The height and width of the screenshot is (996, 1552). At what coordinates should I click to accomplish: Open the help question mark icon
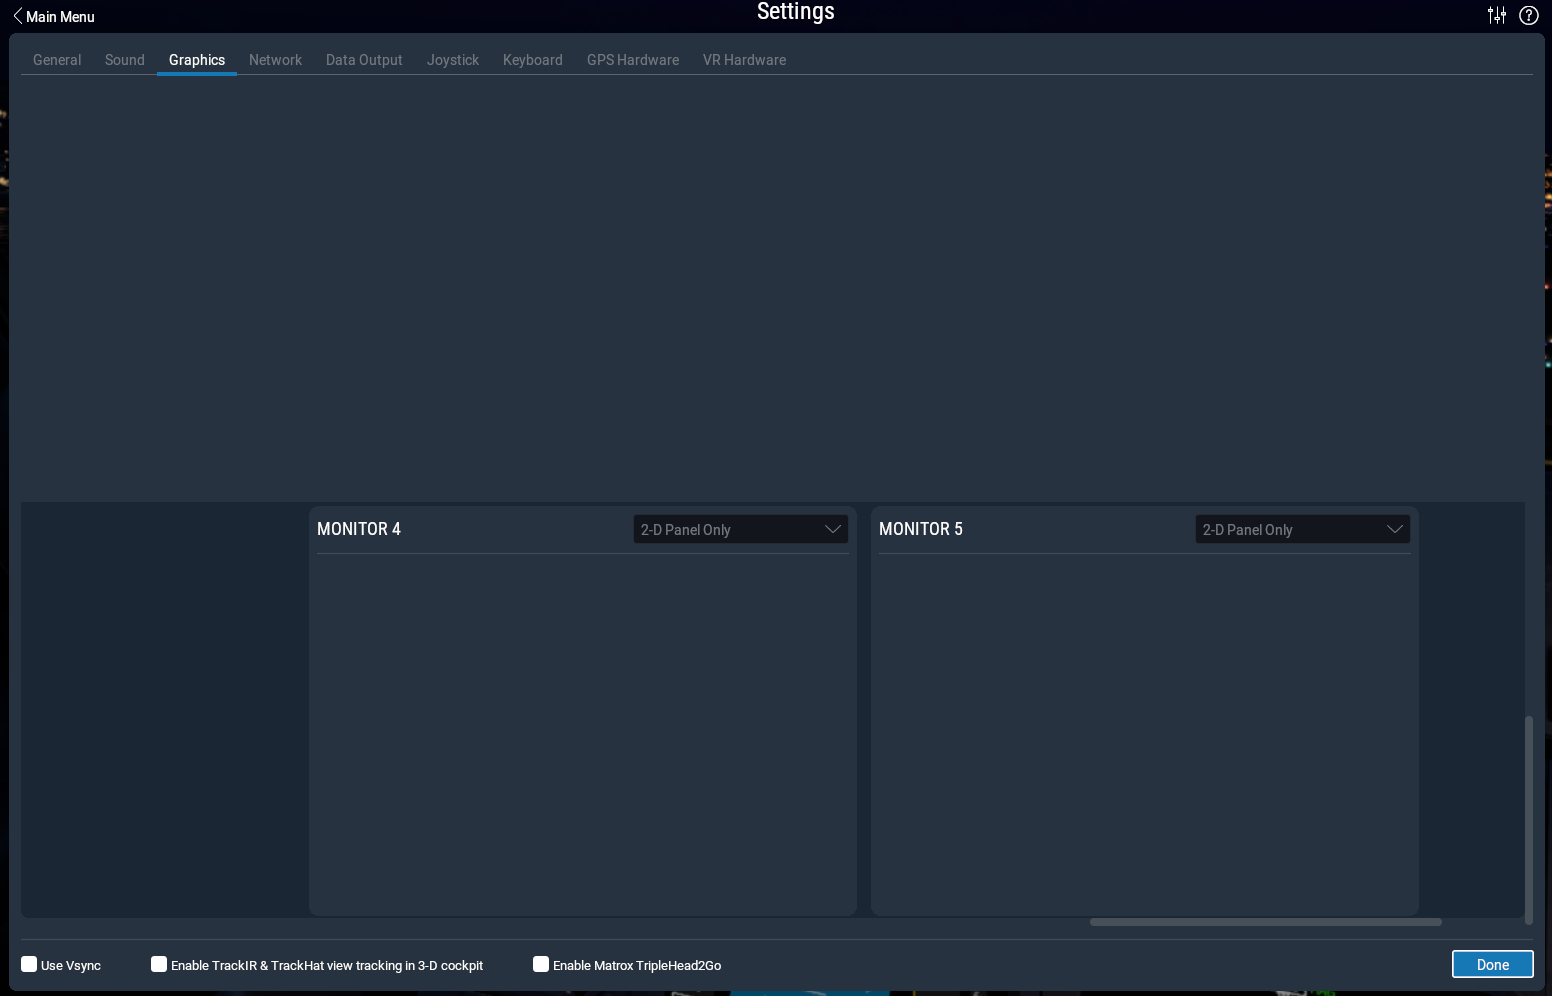[1528, 15]
